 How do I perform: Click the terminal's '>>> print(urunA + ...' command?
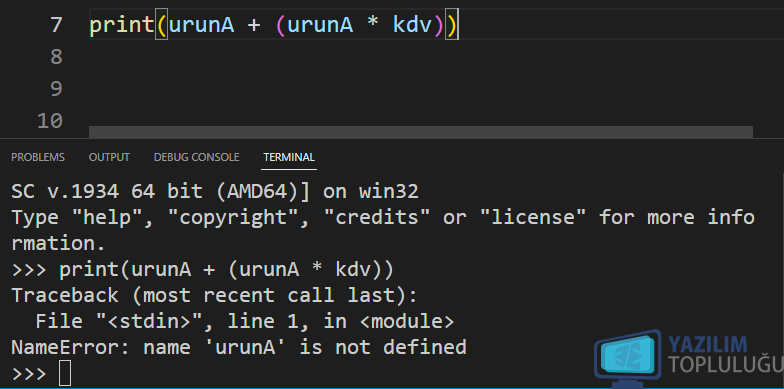pyautogui.click(x=202, y=270)
